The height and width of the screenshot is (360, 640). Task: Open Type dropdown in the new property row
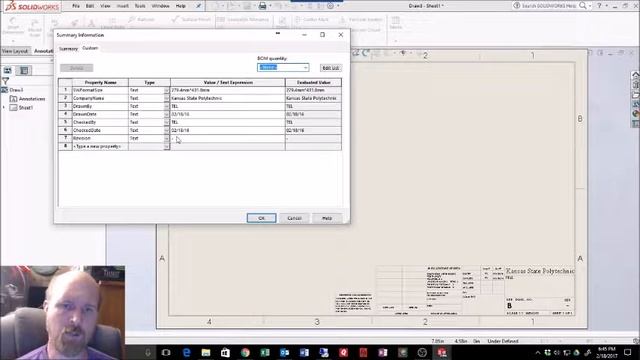(166, 146)
